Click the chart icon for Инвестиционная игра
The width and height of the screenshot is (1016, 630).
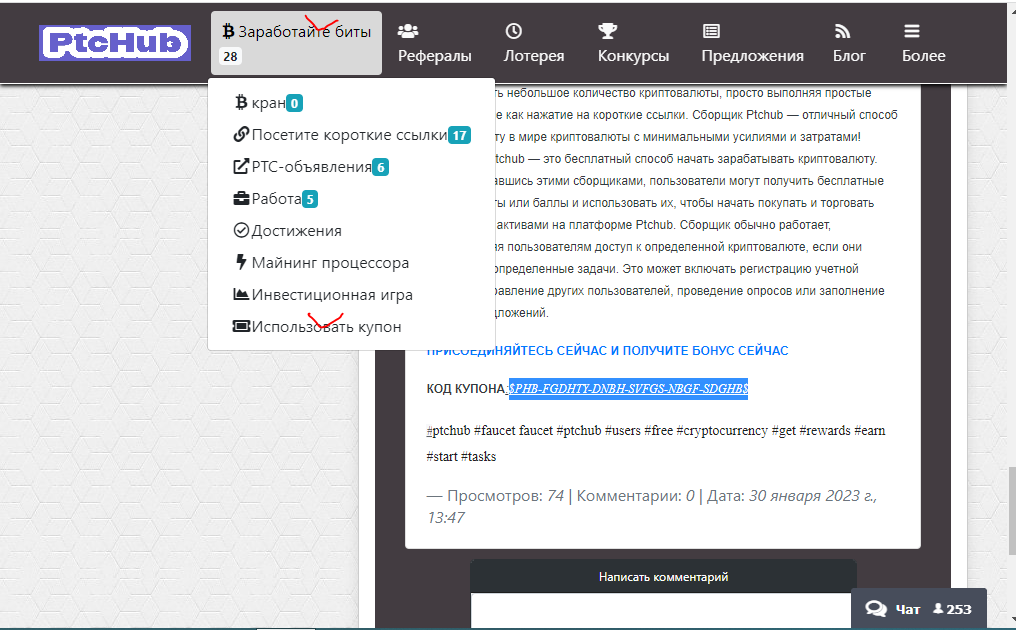coord(241,294)
